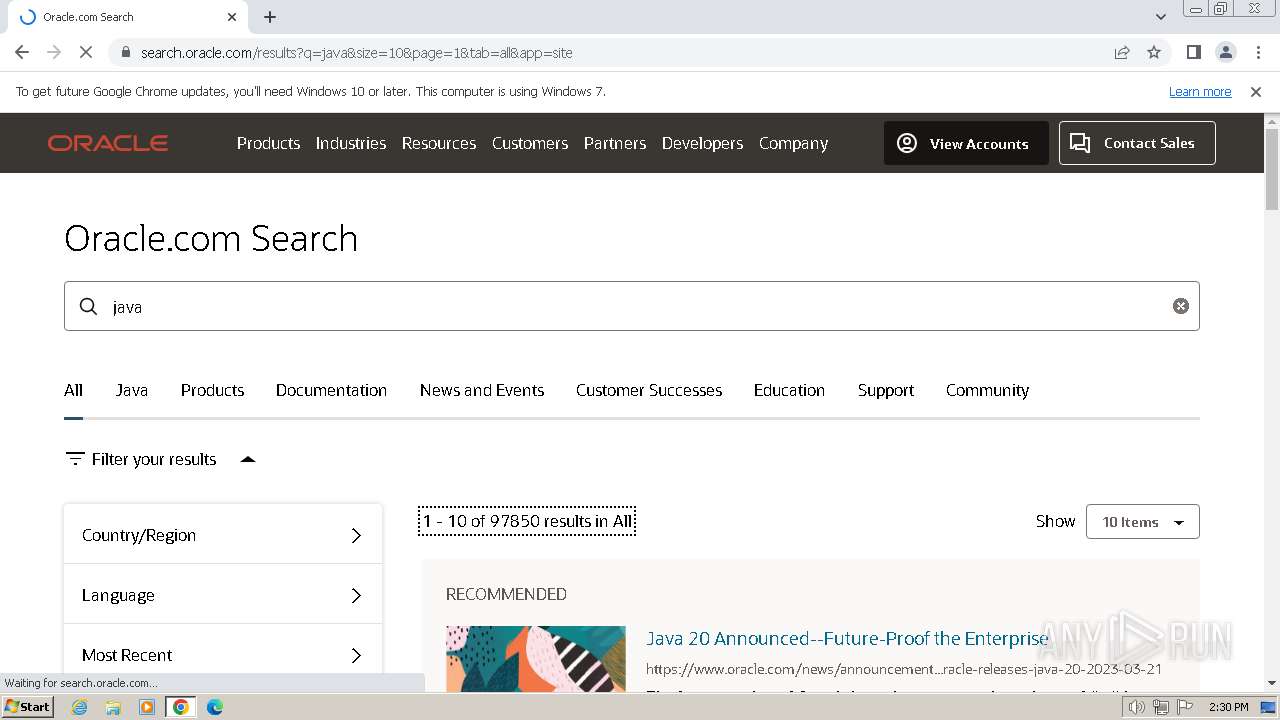Follow the Learn more link
Viewport: 1280px width, 720px height.
point(1200,92)
